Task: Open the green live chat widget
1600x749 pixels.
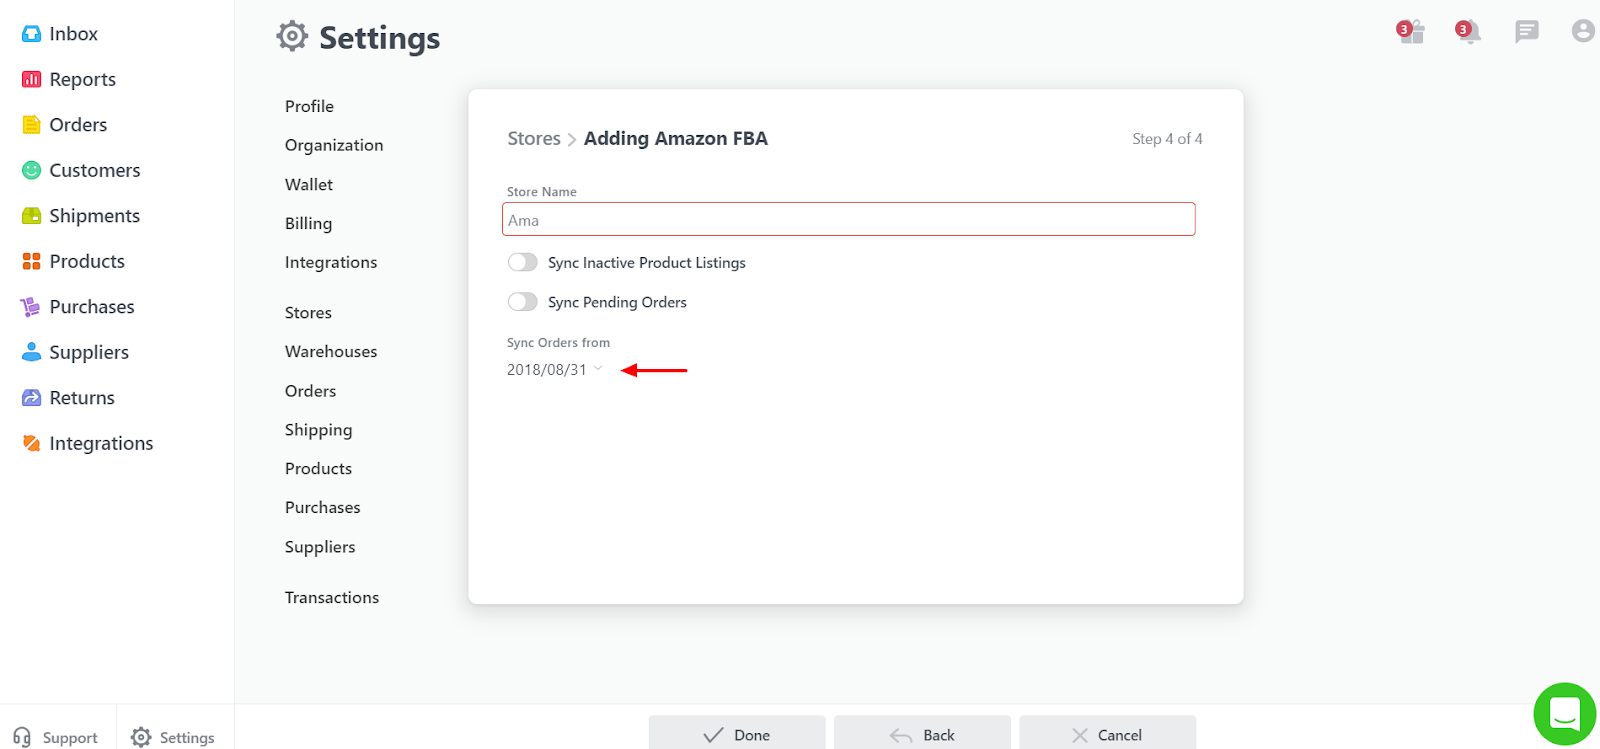Action: 1565,714
